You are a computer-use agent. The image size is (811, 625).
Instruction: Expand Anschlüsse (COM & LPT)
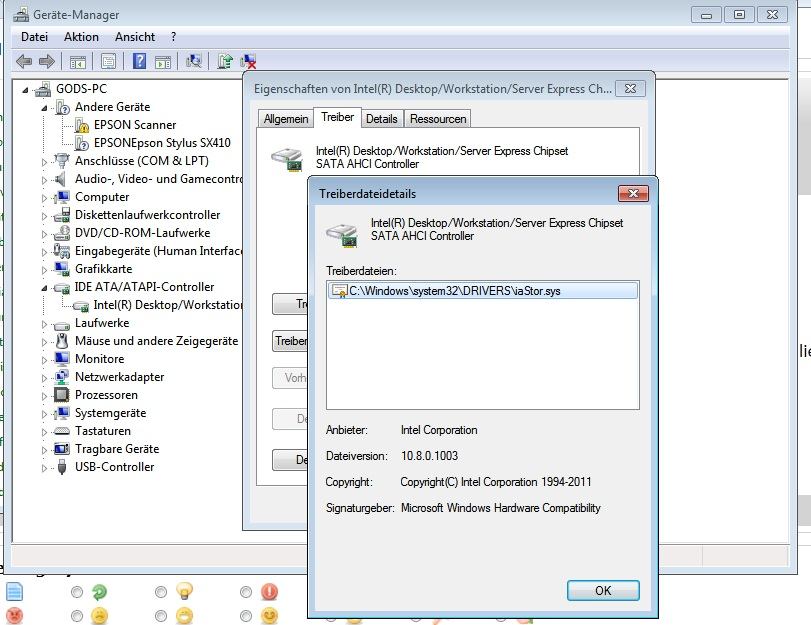[x=44, y=162]
